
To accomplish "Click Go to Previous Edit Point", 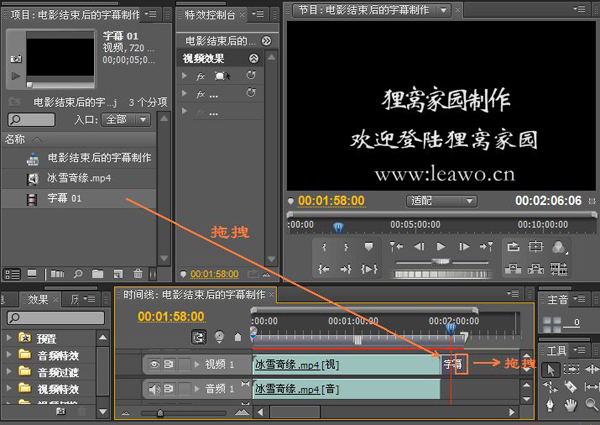I will coord(396,247).
